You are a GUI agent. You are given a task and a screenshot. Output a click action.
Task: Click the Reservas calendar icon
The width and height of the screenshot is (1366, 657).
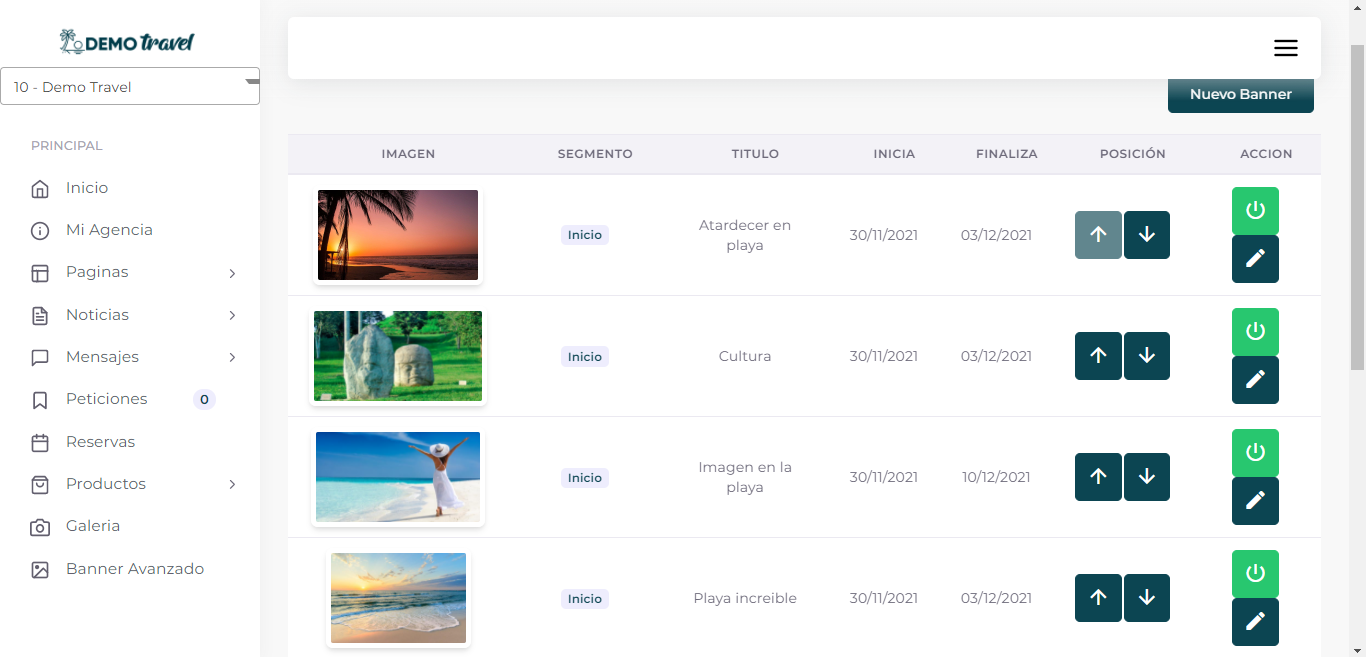[40, 443]
